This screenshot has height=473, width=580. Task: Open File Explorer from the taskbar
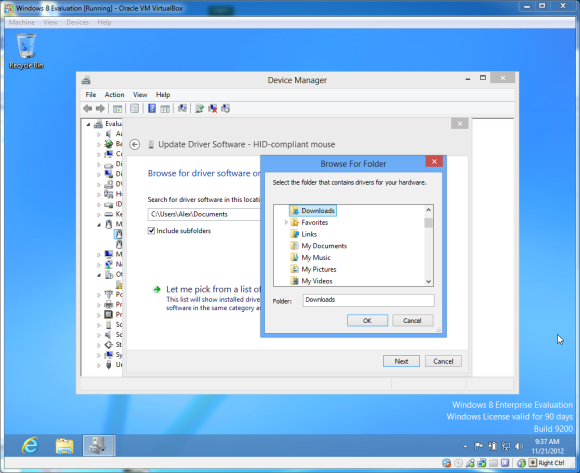tap(64, 445)
